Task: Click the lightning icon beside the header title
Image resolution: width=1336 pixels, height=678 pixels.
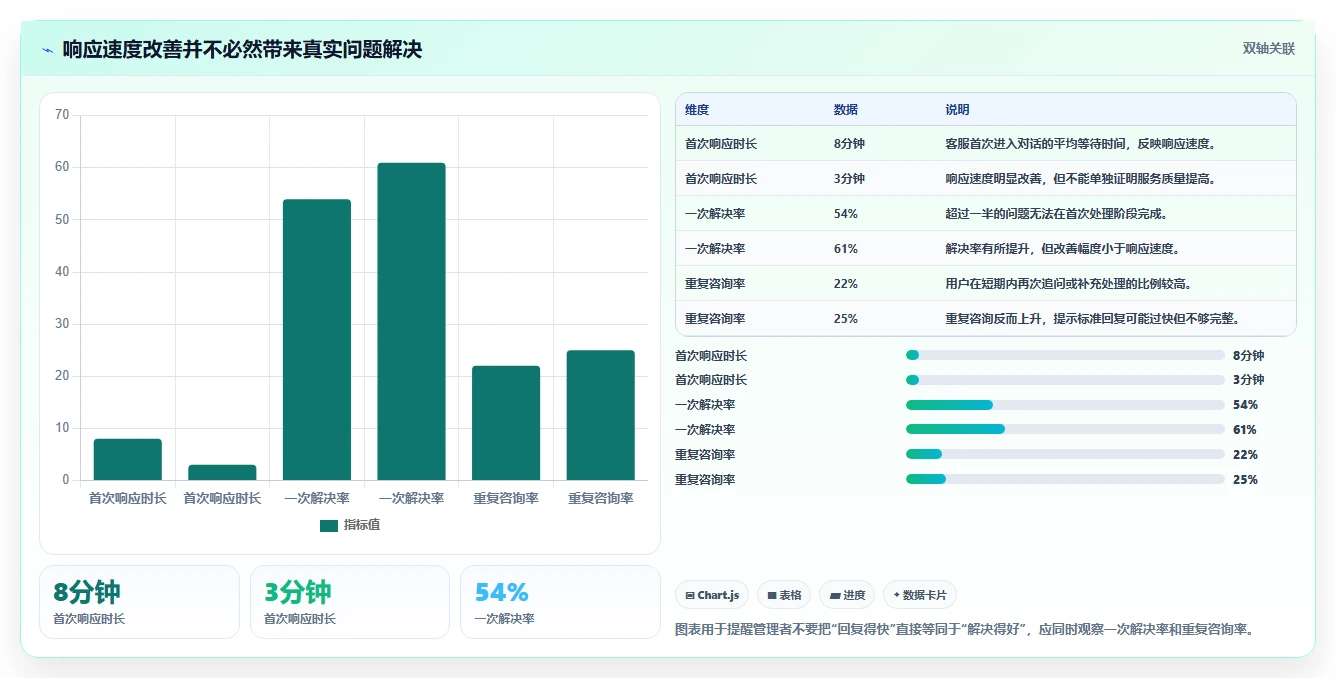Action: coord(48,50)
